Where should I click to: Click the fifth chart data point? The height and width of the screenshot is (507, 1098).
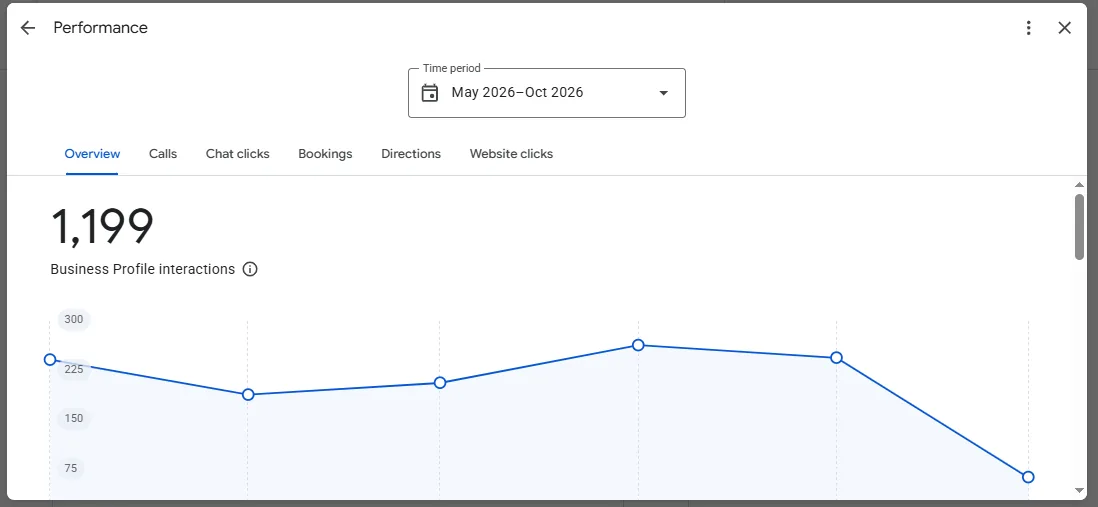[x=836, y=357]
